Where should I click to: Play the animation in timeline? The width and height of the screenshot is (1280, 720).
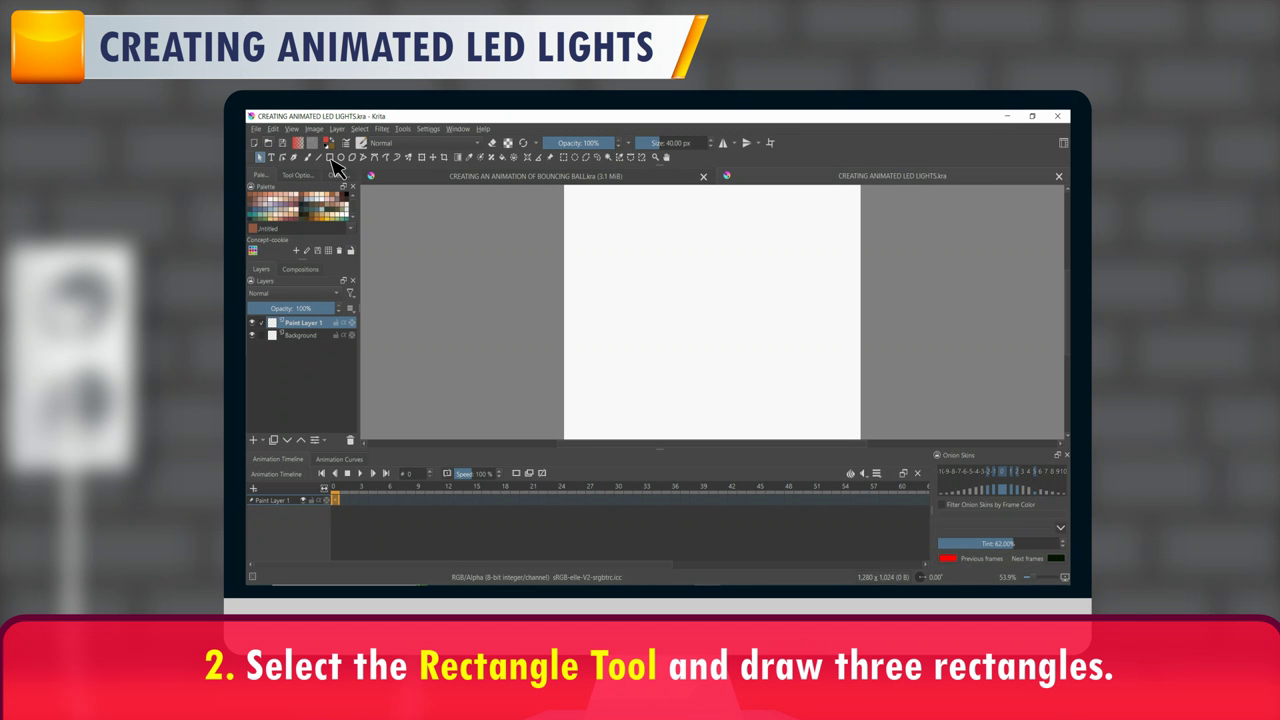pos(360,473)
